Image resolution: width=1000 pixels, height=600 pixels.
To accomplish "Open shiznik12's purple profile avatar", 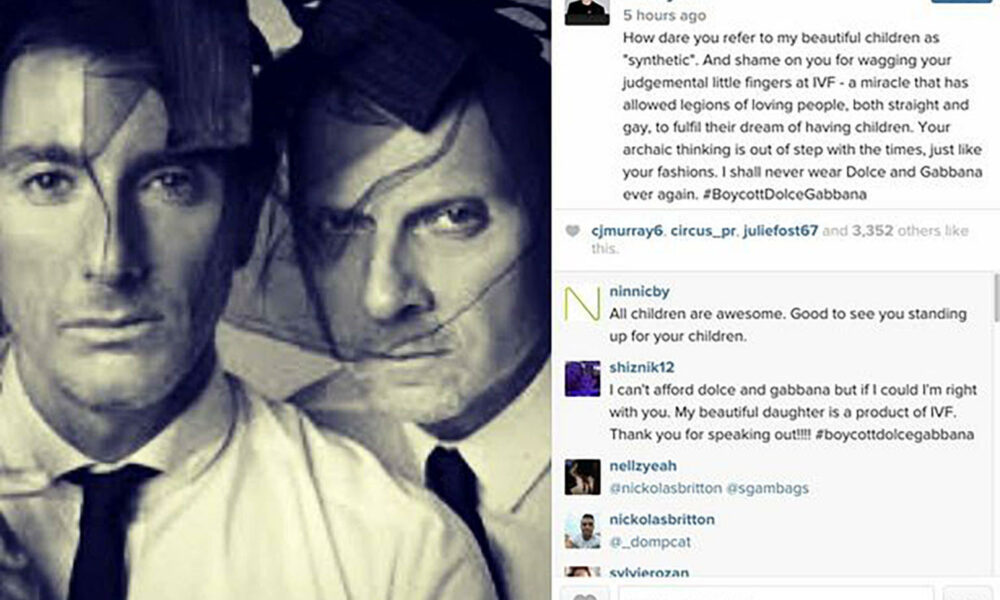I will point(582,379).
